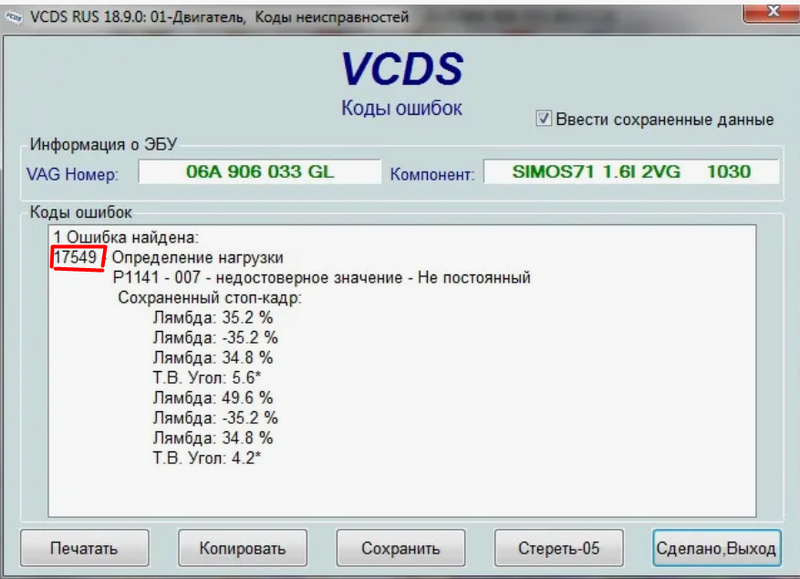Click the text Определение нагрузки

pos(197,258)
